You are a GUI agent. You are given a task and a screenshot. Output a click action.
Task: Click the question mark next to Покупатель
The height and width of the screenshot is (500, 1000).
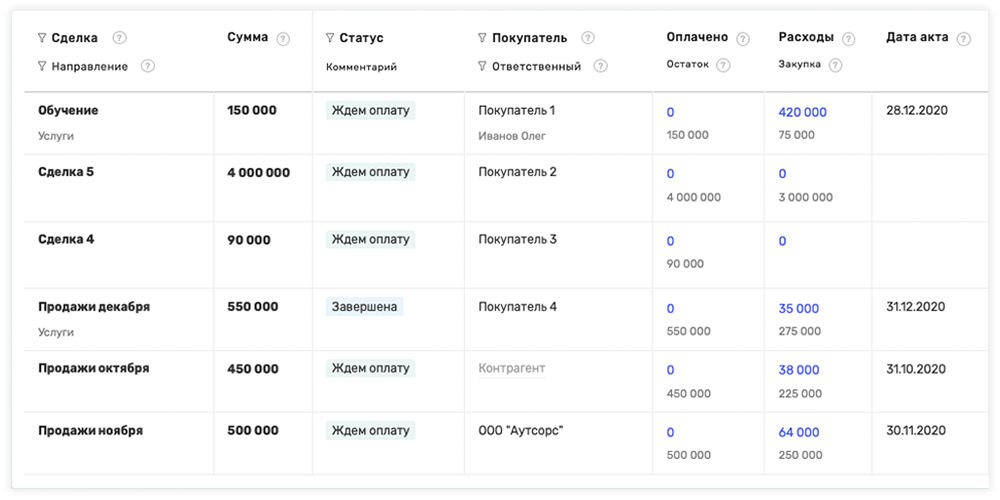(x=588, y=38)
